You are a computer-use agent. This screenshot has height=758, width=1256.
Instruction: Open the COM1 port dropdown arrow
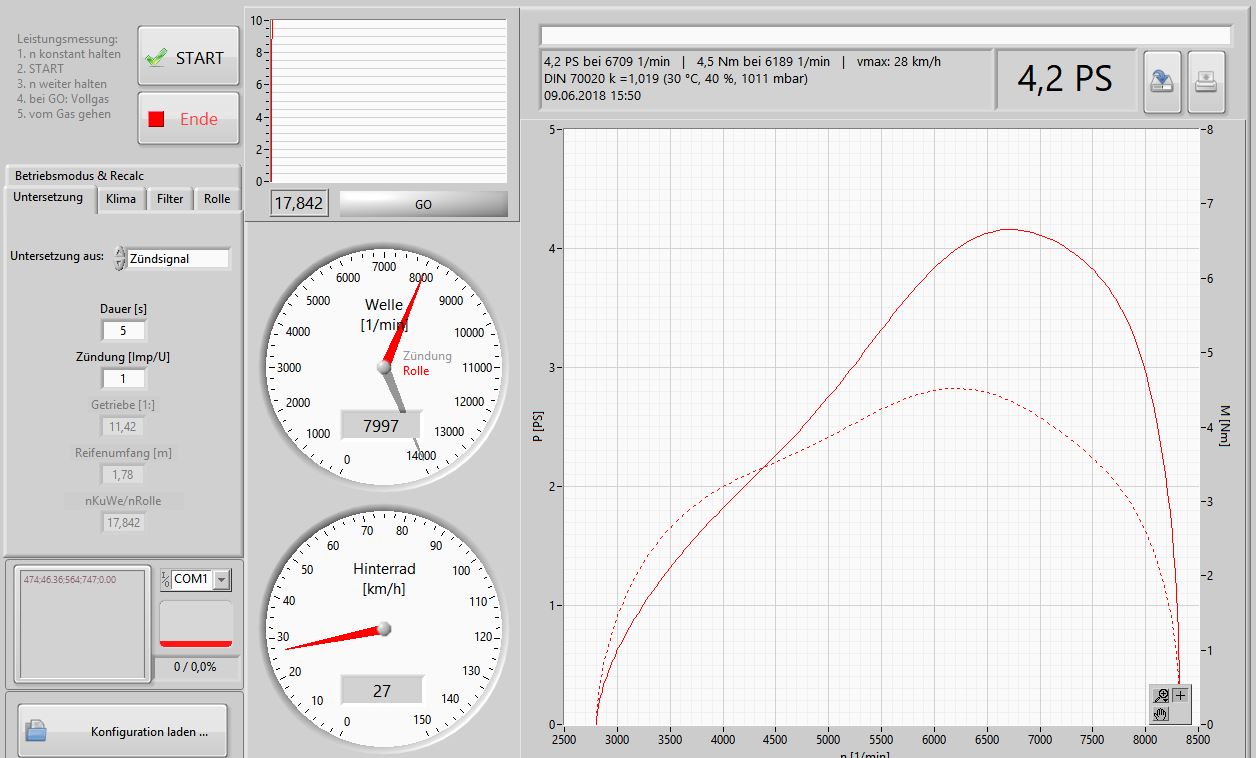221,580
